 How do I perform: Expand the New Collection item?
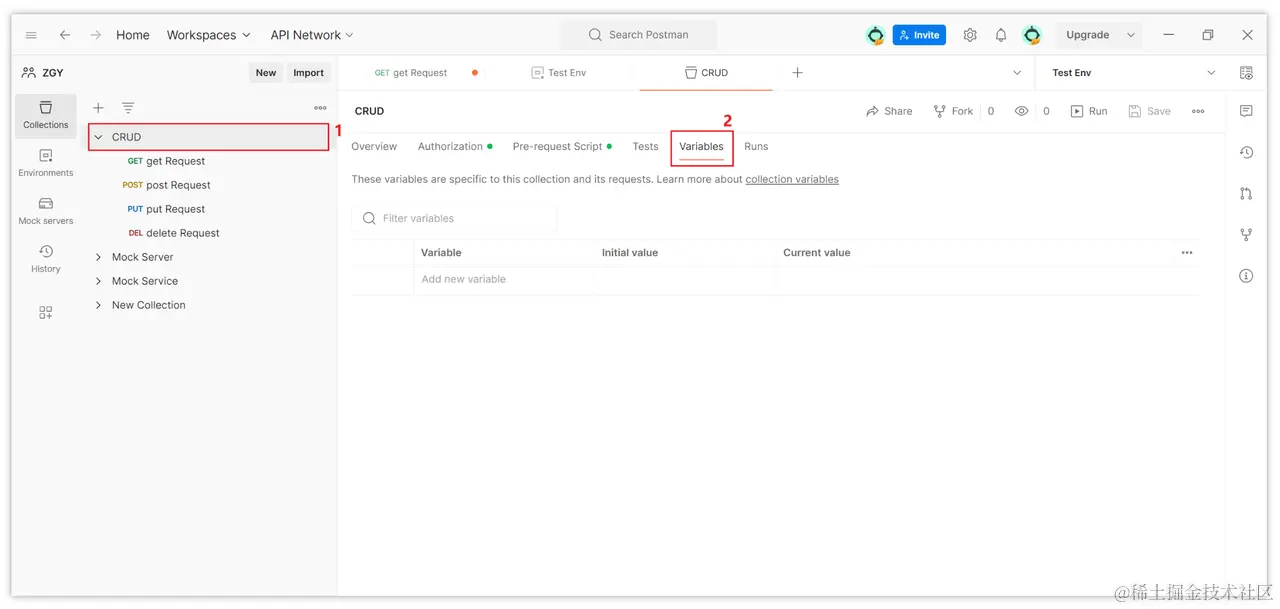coord(98,305)
